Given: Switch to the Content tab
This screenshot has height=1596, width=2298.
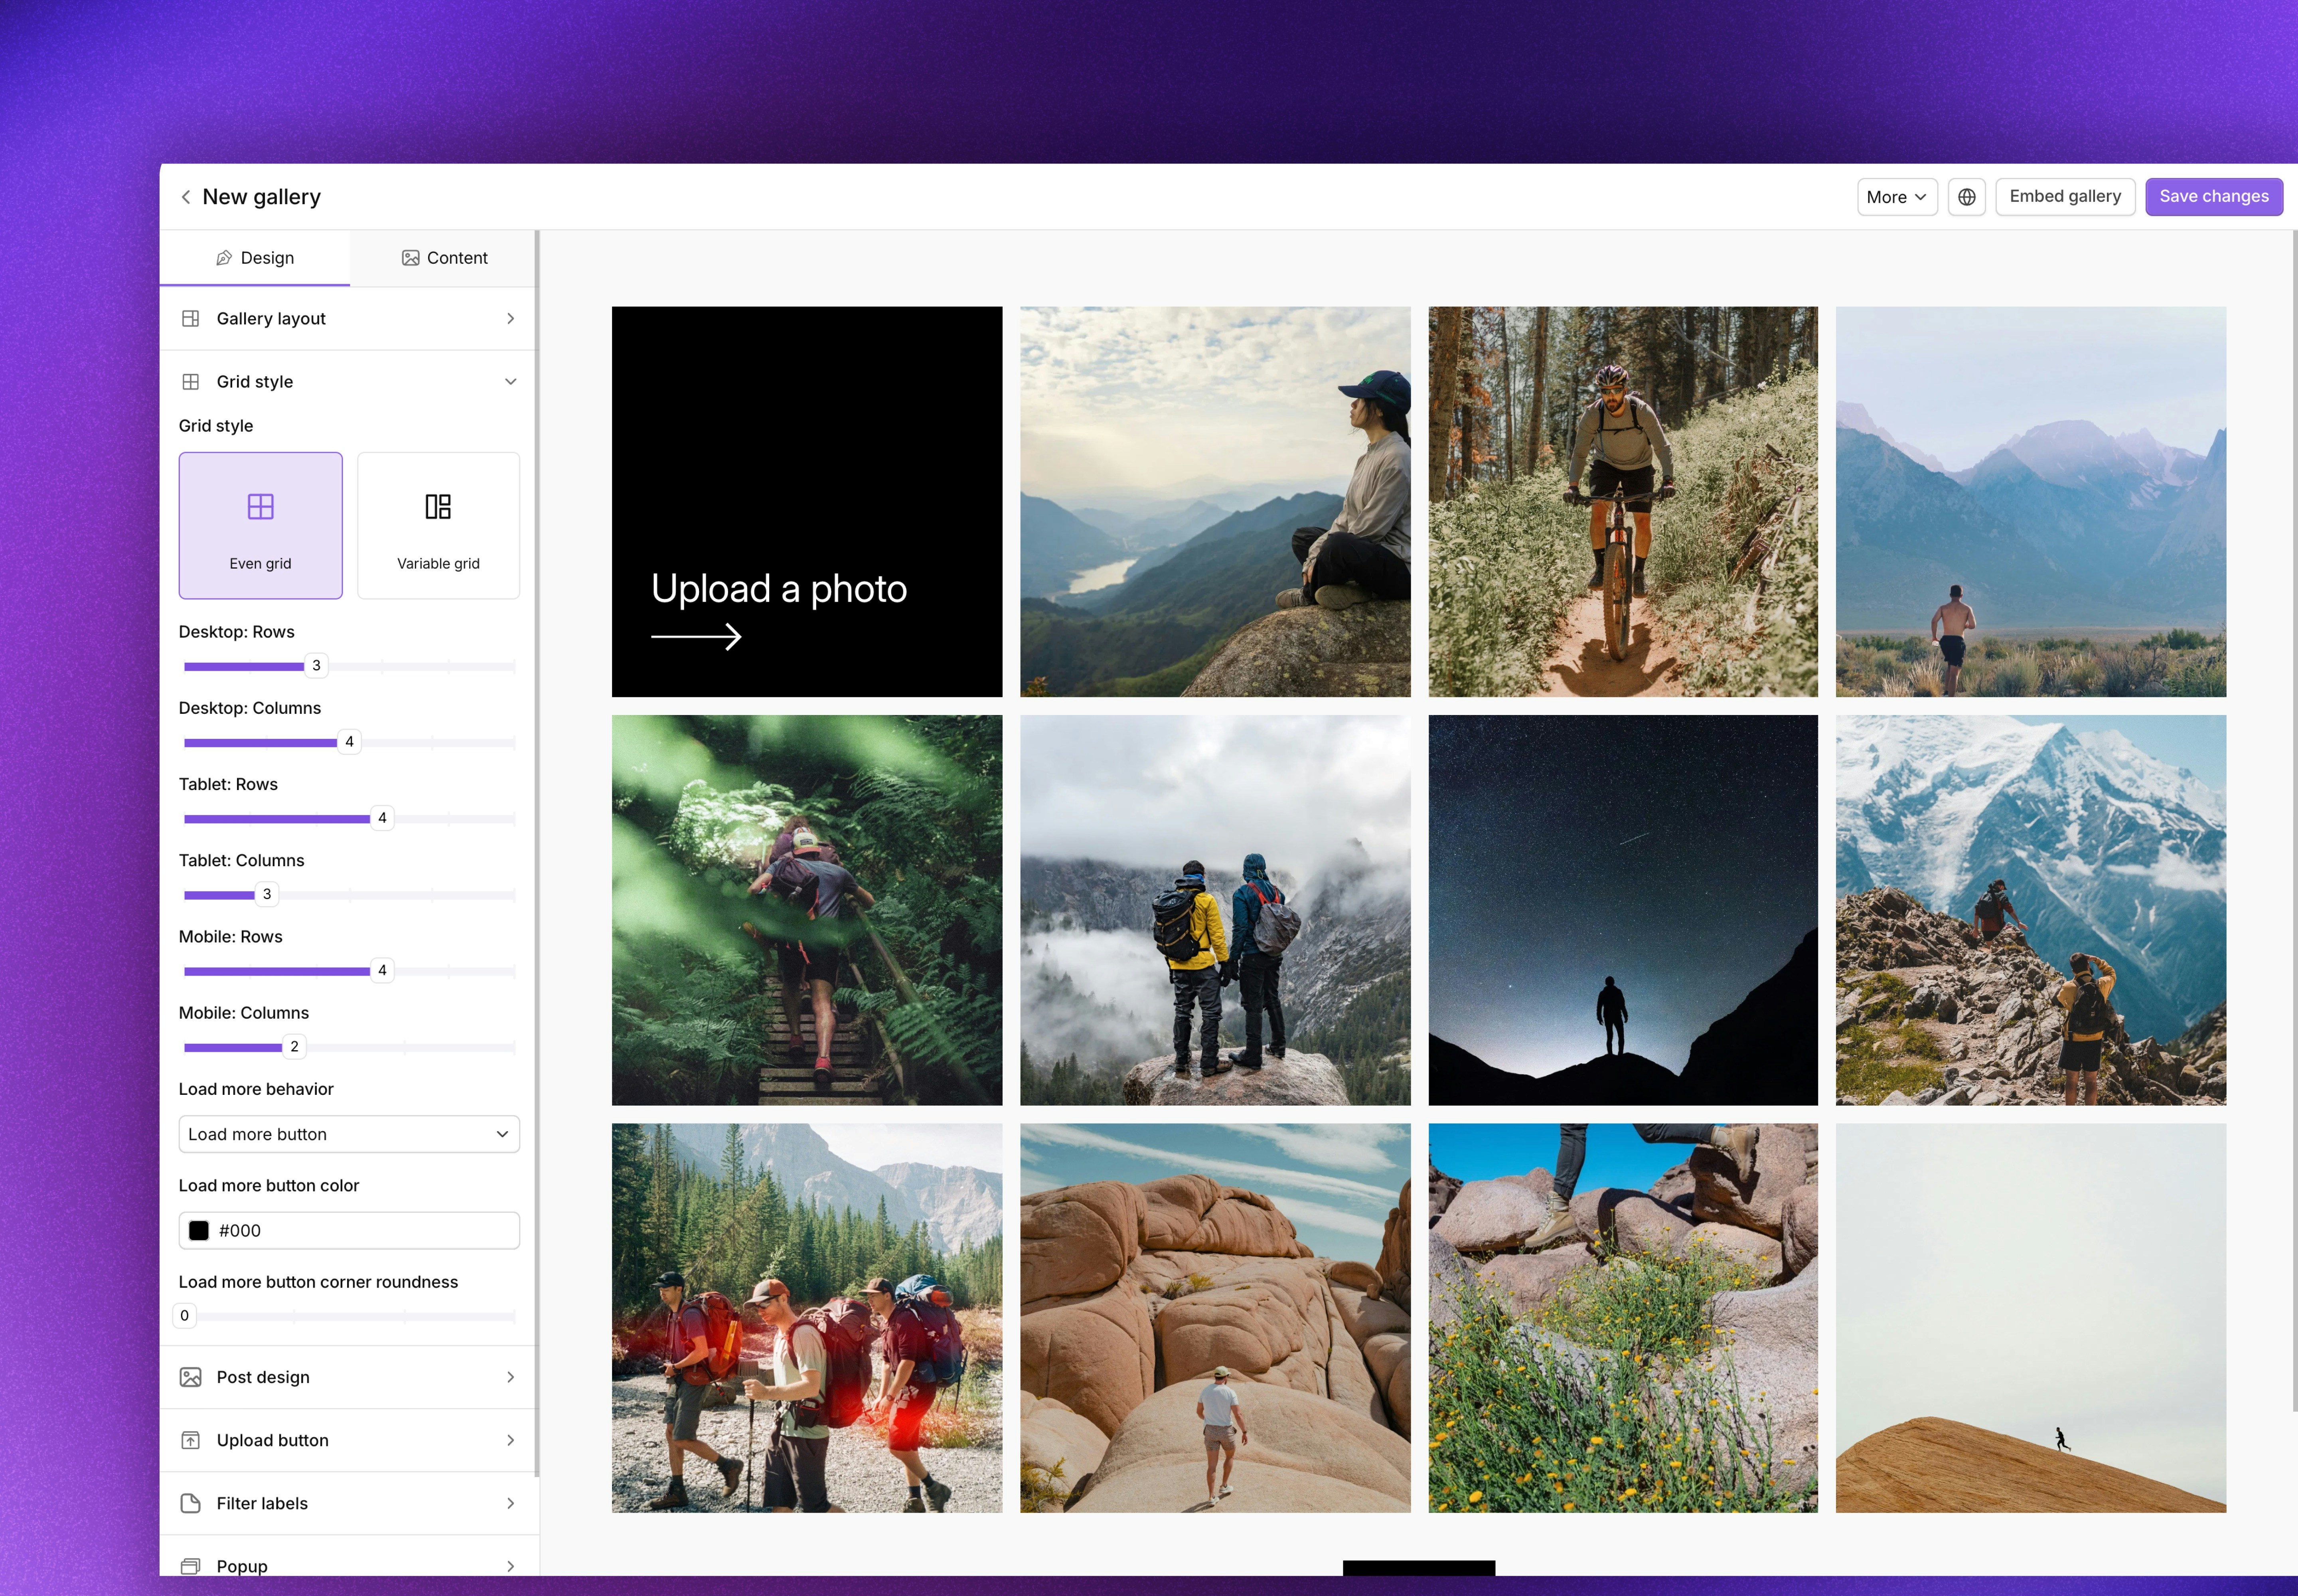Looking at the screenshot, I should coord(444,257).
